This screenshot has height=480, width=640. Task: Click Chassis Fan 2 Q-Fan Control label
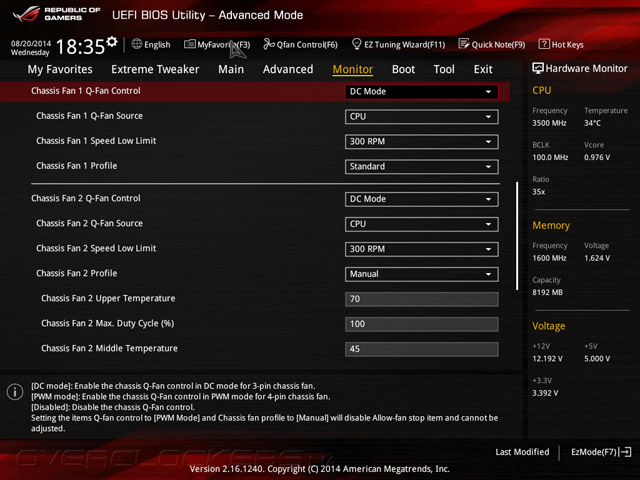86,198
